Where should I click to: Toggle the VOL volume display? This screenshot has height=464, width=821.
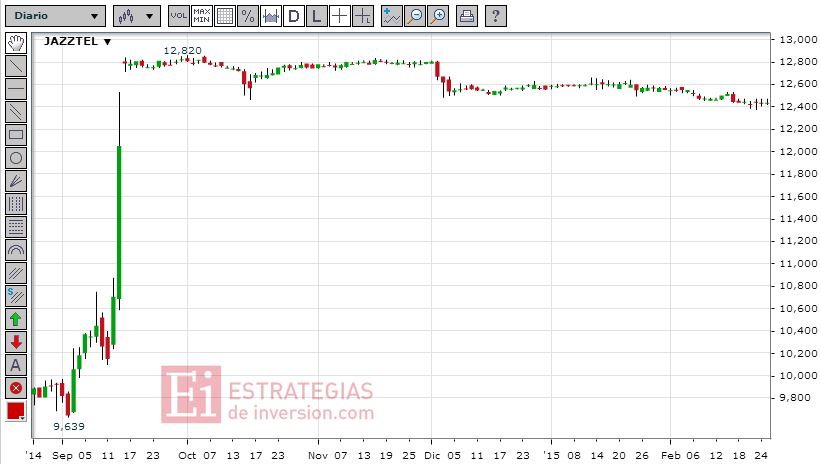[x=179, y=16]
